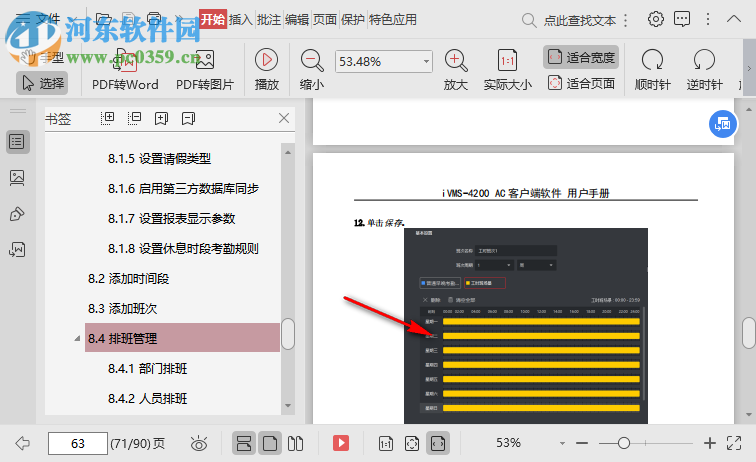Enable continuous scrolling page layout

(x=244, y=443)
